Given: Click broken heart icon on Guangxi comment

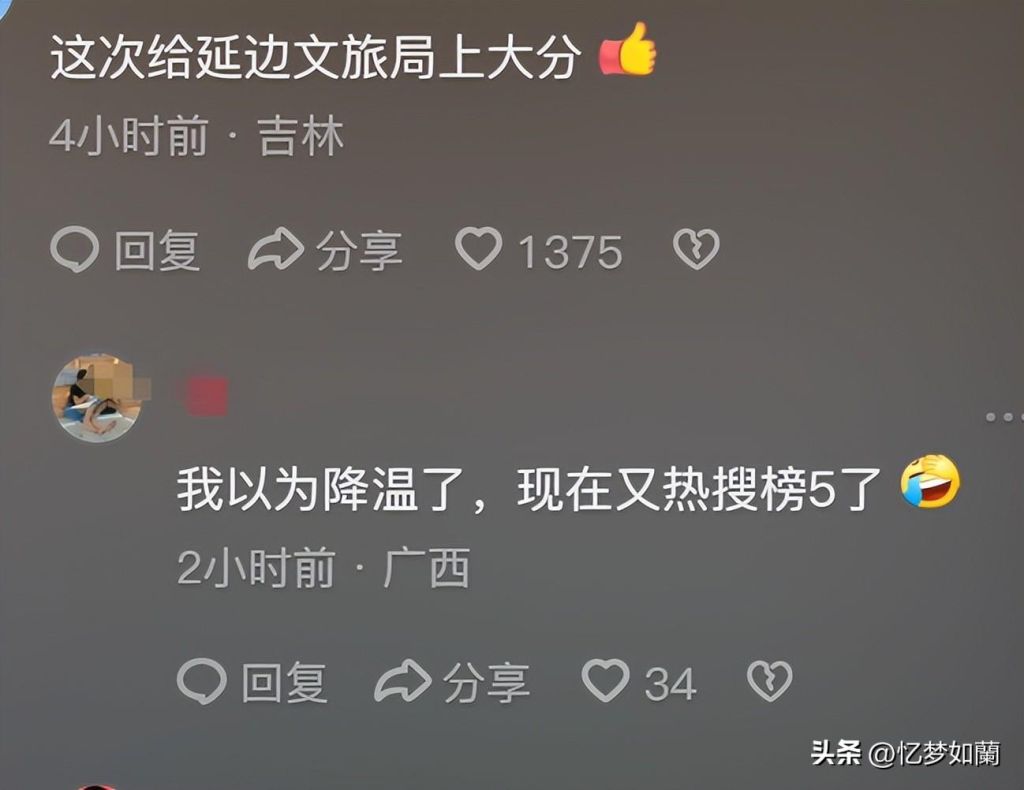Looking at the screenshot, I should pyautogui.click(x=769, y=681).
